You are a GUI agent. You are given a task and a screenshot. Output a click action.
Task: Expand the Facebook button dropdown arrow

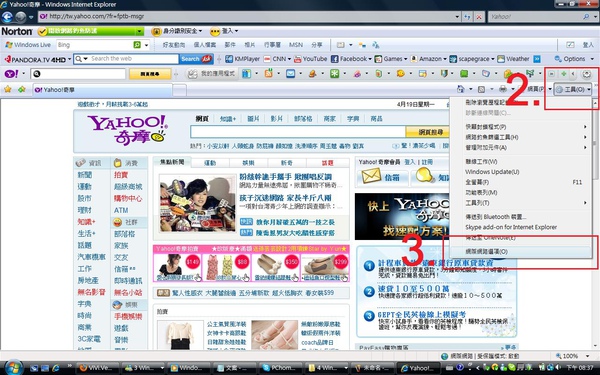pyautogui.click(x=370, y=59)
